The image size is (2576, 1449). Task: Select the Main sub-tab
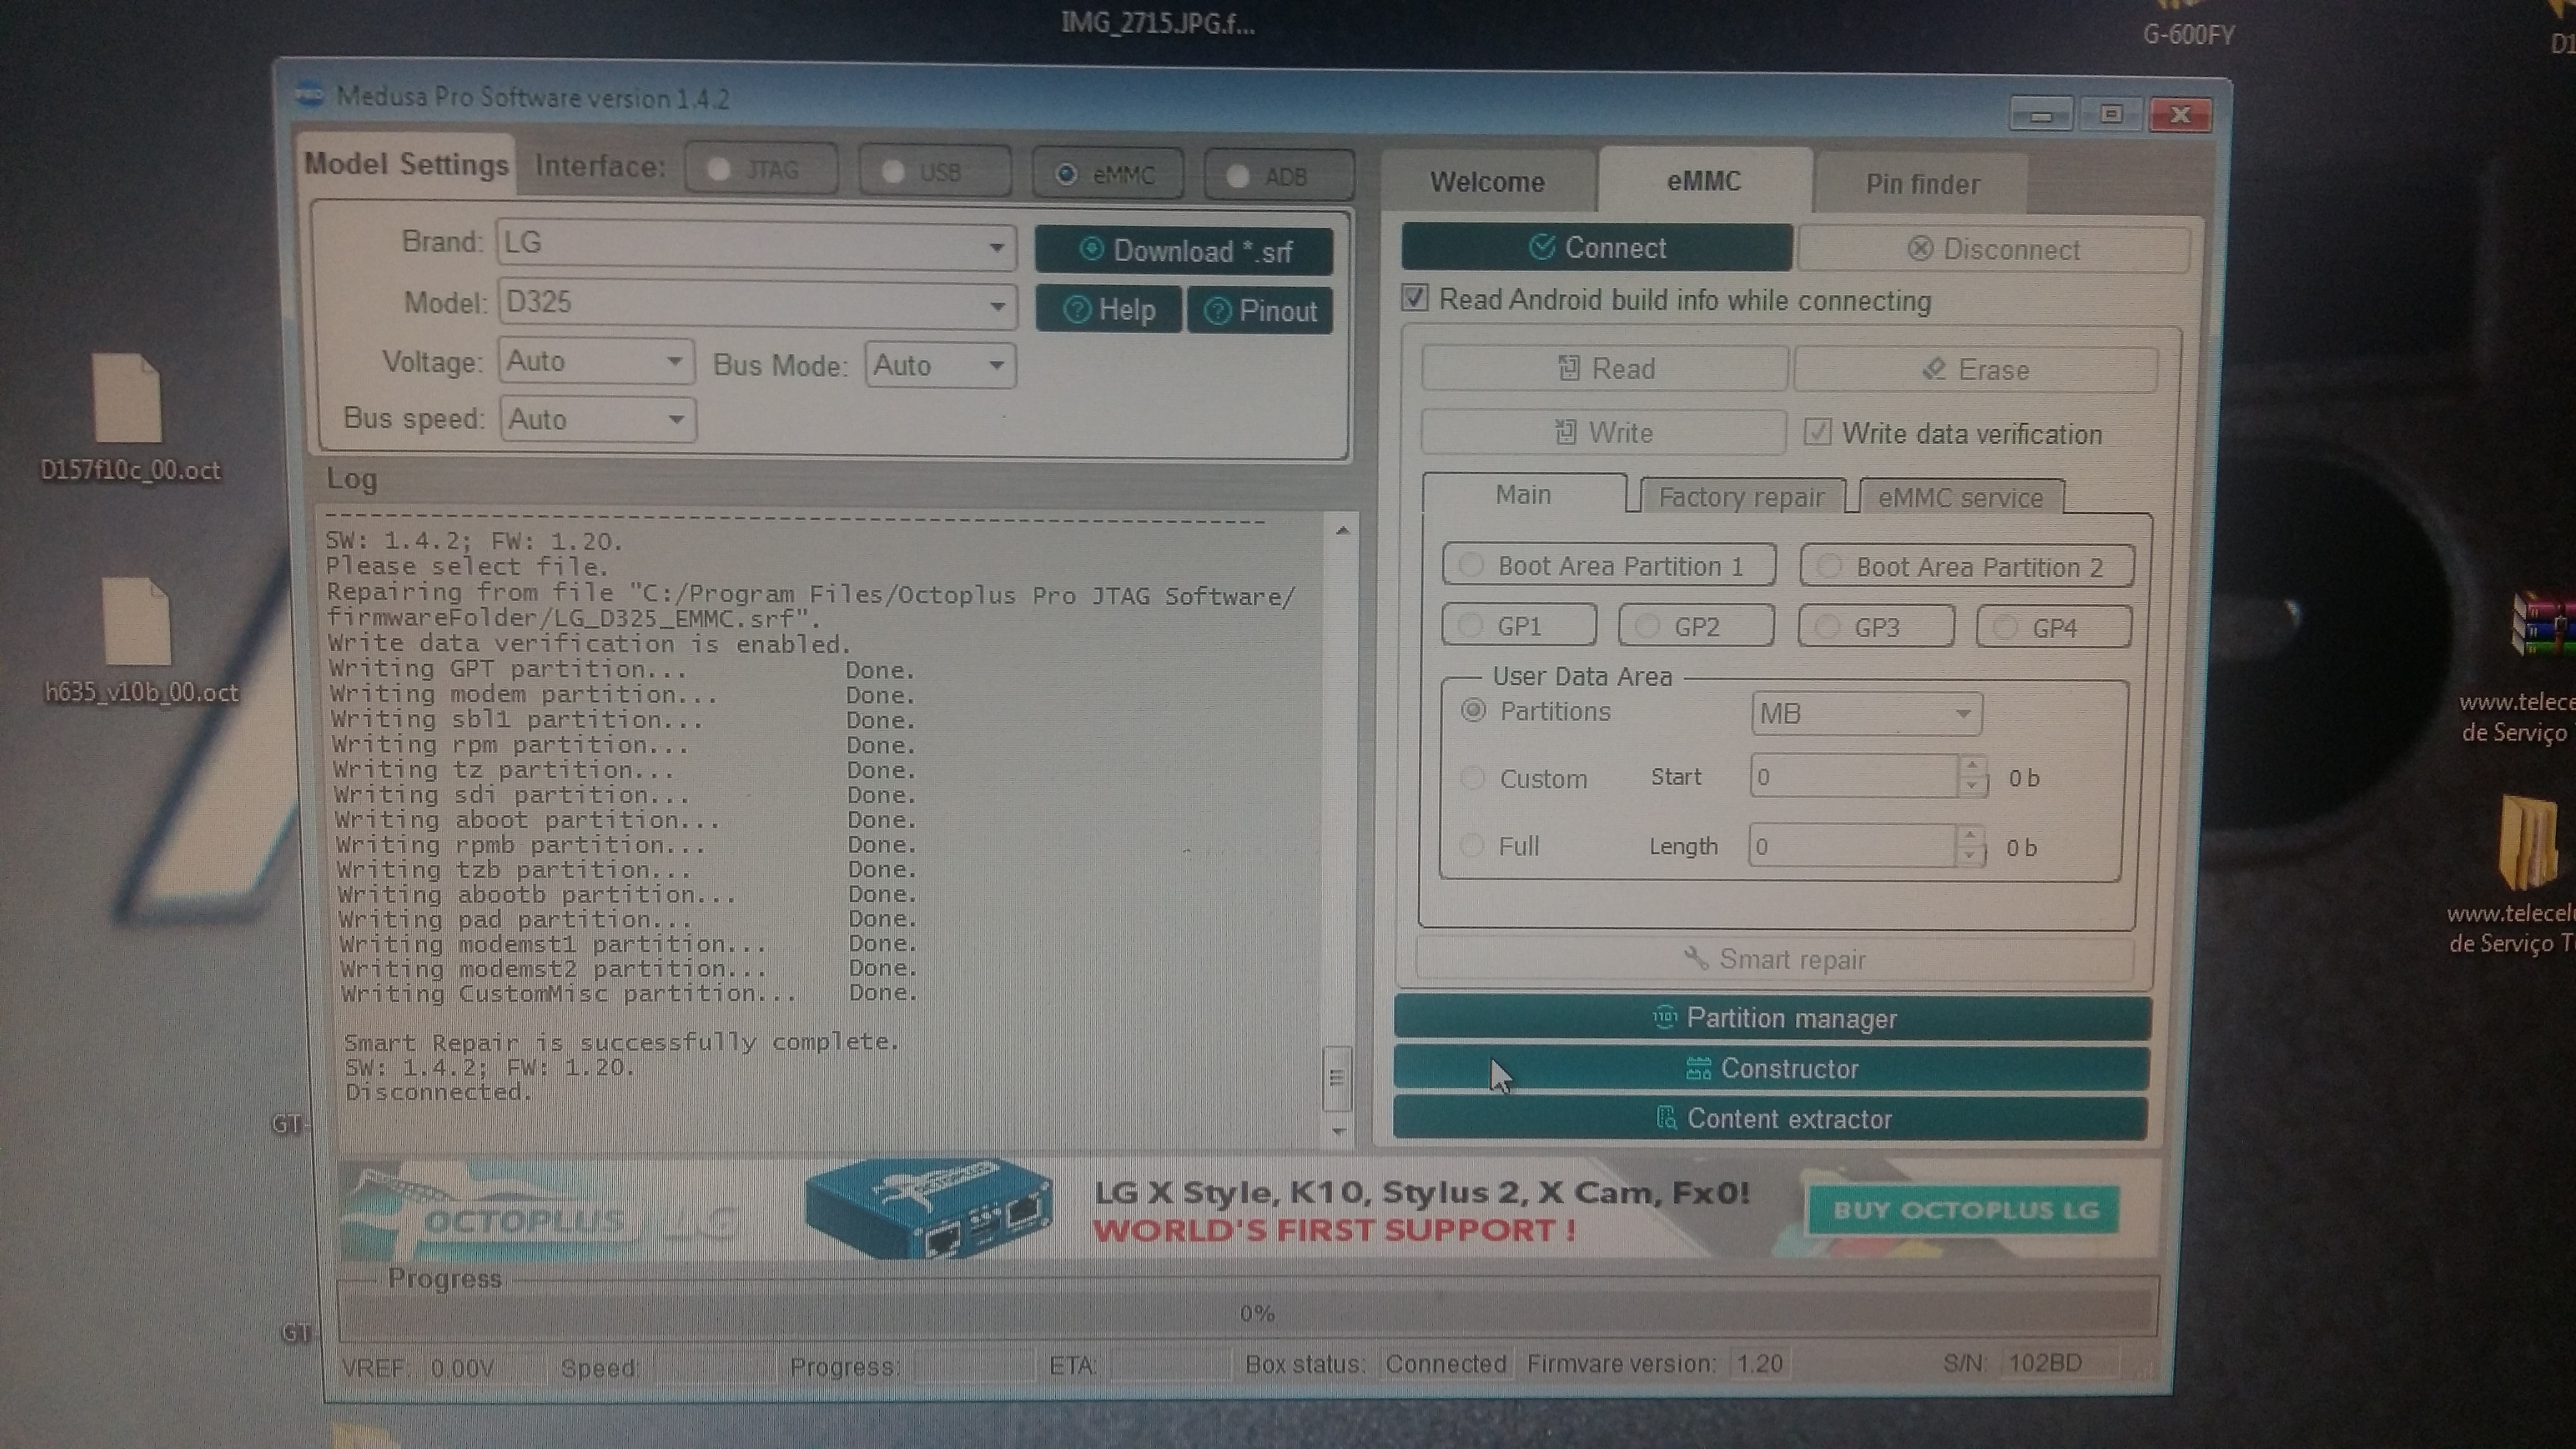point(1523,494)
